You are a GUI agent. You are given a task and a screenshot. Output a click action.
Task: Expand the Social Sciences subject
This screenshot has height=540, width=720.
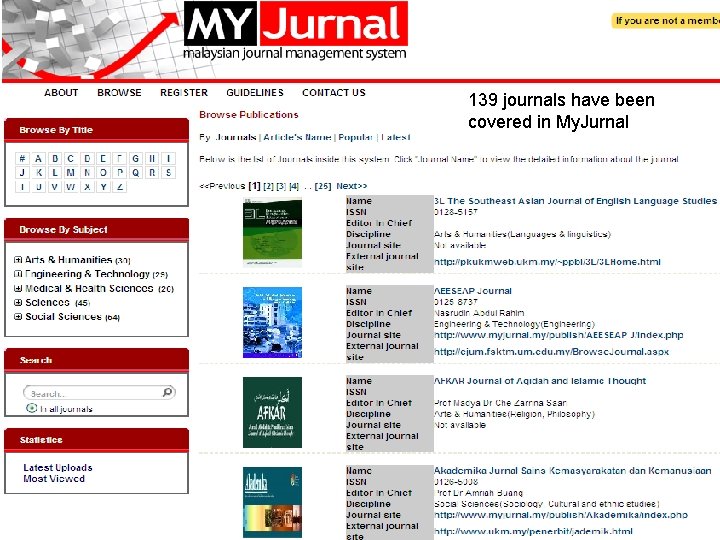tap(18, 317)
